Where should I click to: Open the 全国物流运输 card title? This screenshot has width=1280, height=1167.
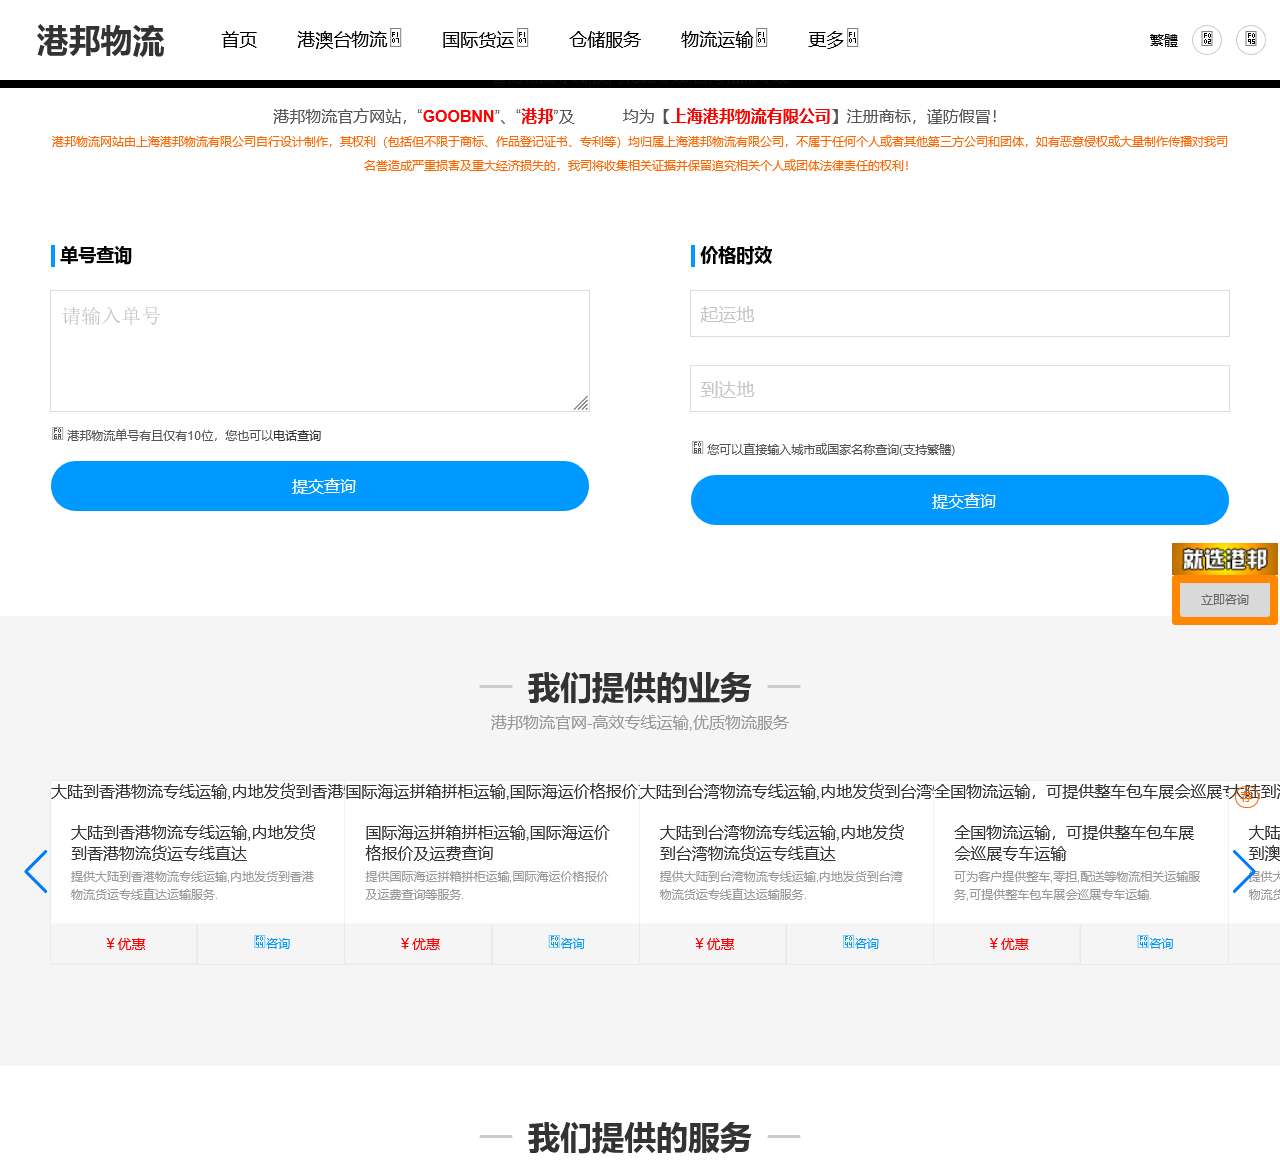pos(1075,843)
